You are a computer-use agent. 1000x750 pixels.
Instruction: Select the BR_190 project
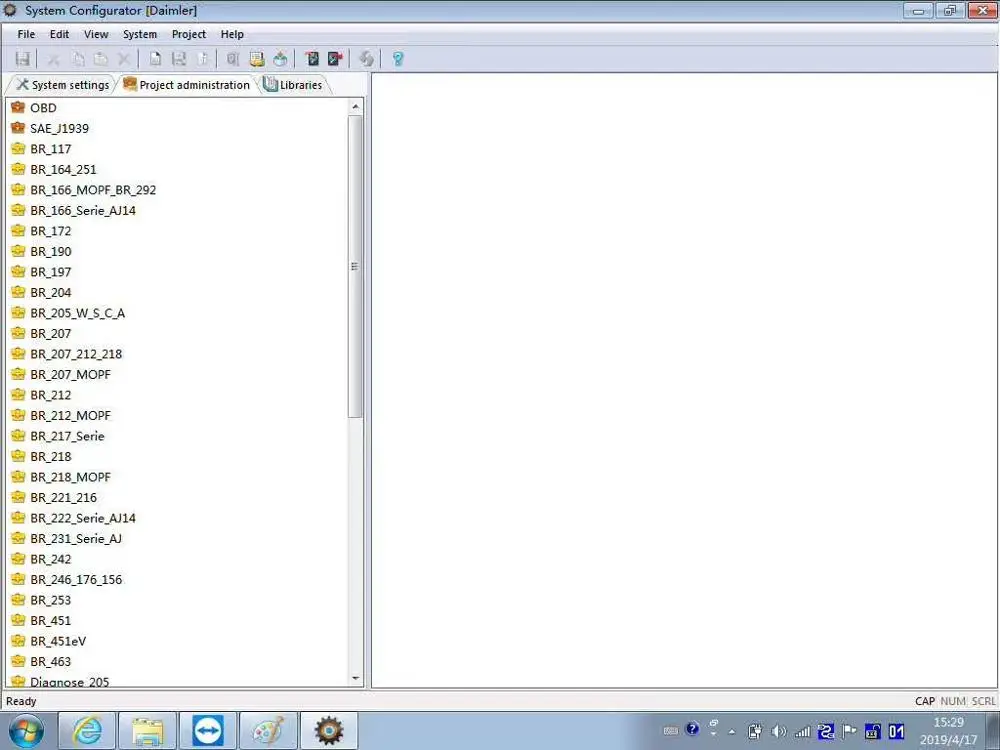[x=51, y=251]
